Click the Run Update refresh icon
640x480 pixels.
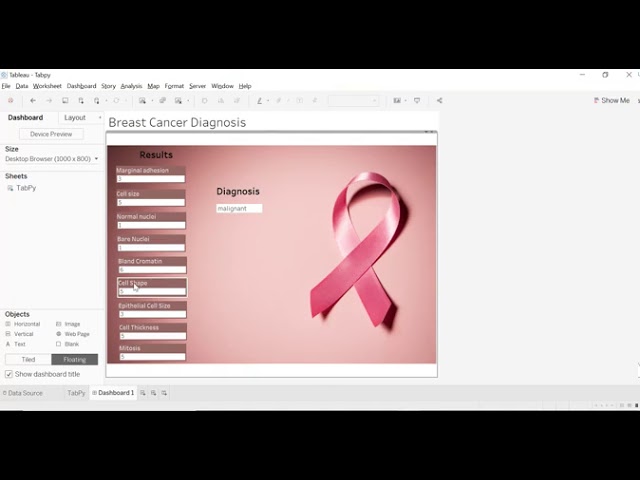pyautogui.click(x=116, y=100)
